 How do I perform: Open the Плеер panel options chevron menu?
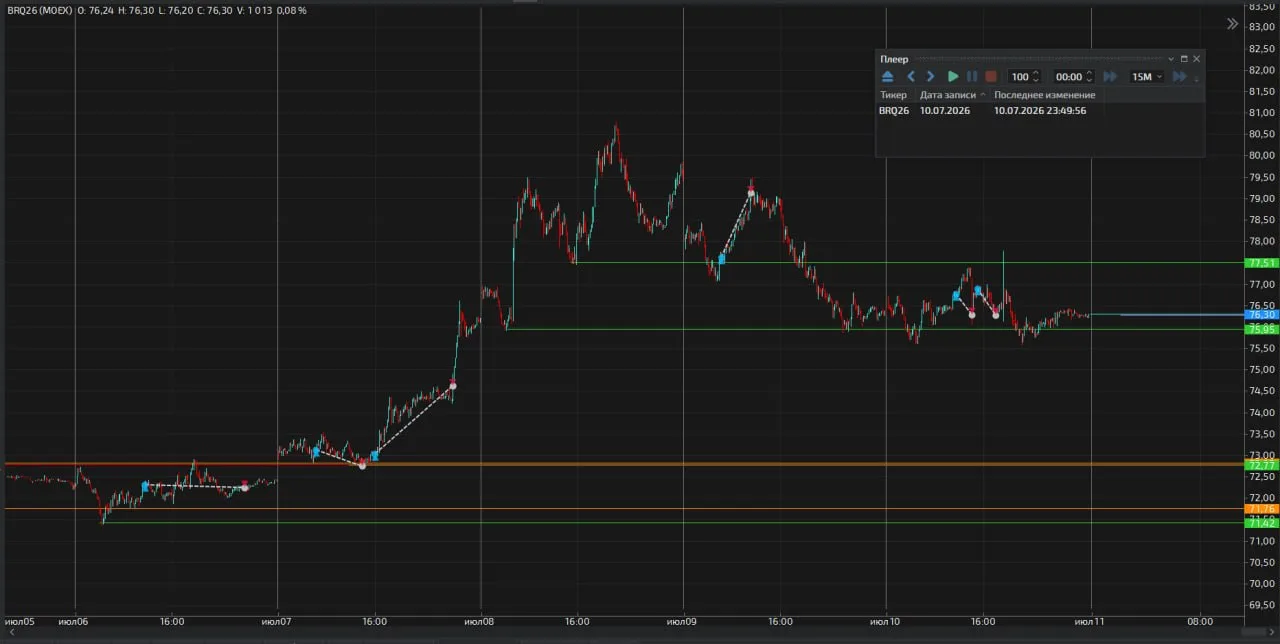click(1171, 59)
